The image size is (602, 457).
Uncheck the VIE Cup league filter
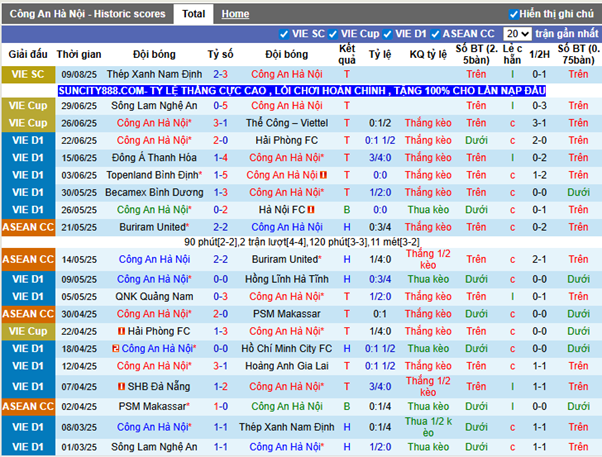[332, 35]
